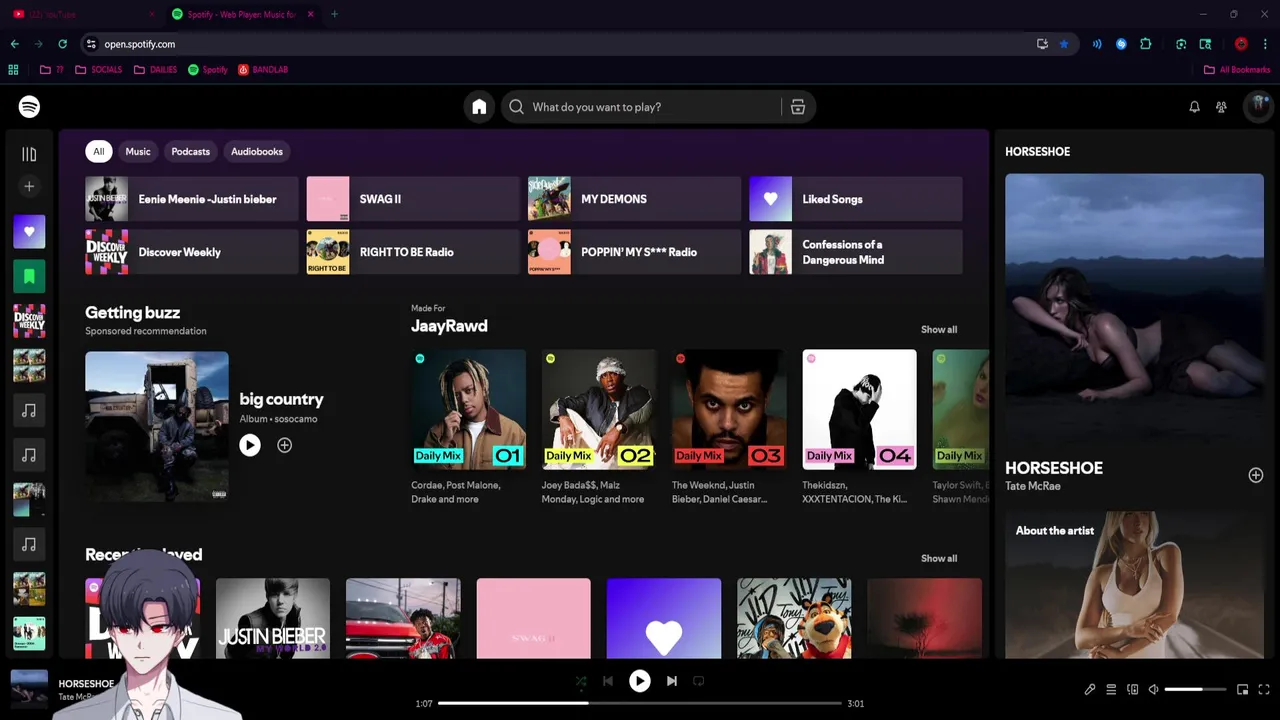This screenshot has width=1280, height=720.
Task: Open Friend Activity people icon
Action: coord(1221,107)
